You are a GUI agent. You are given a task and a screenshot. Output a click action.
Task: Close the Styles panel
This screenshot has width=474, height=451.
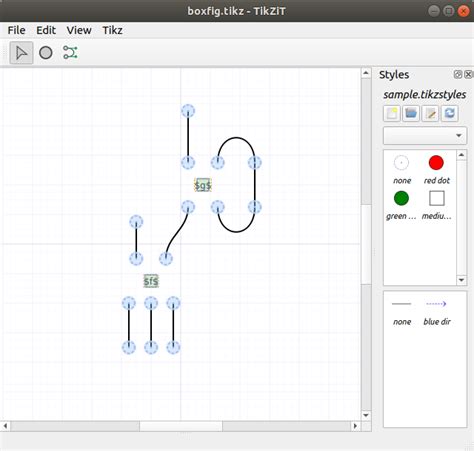pos(468,74)
